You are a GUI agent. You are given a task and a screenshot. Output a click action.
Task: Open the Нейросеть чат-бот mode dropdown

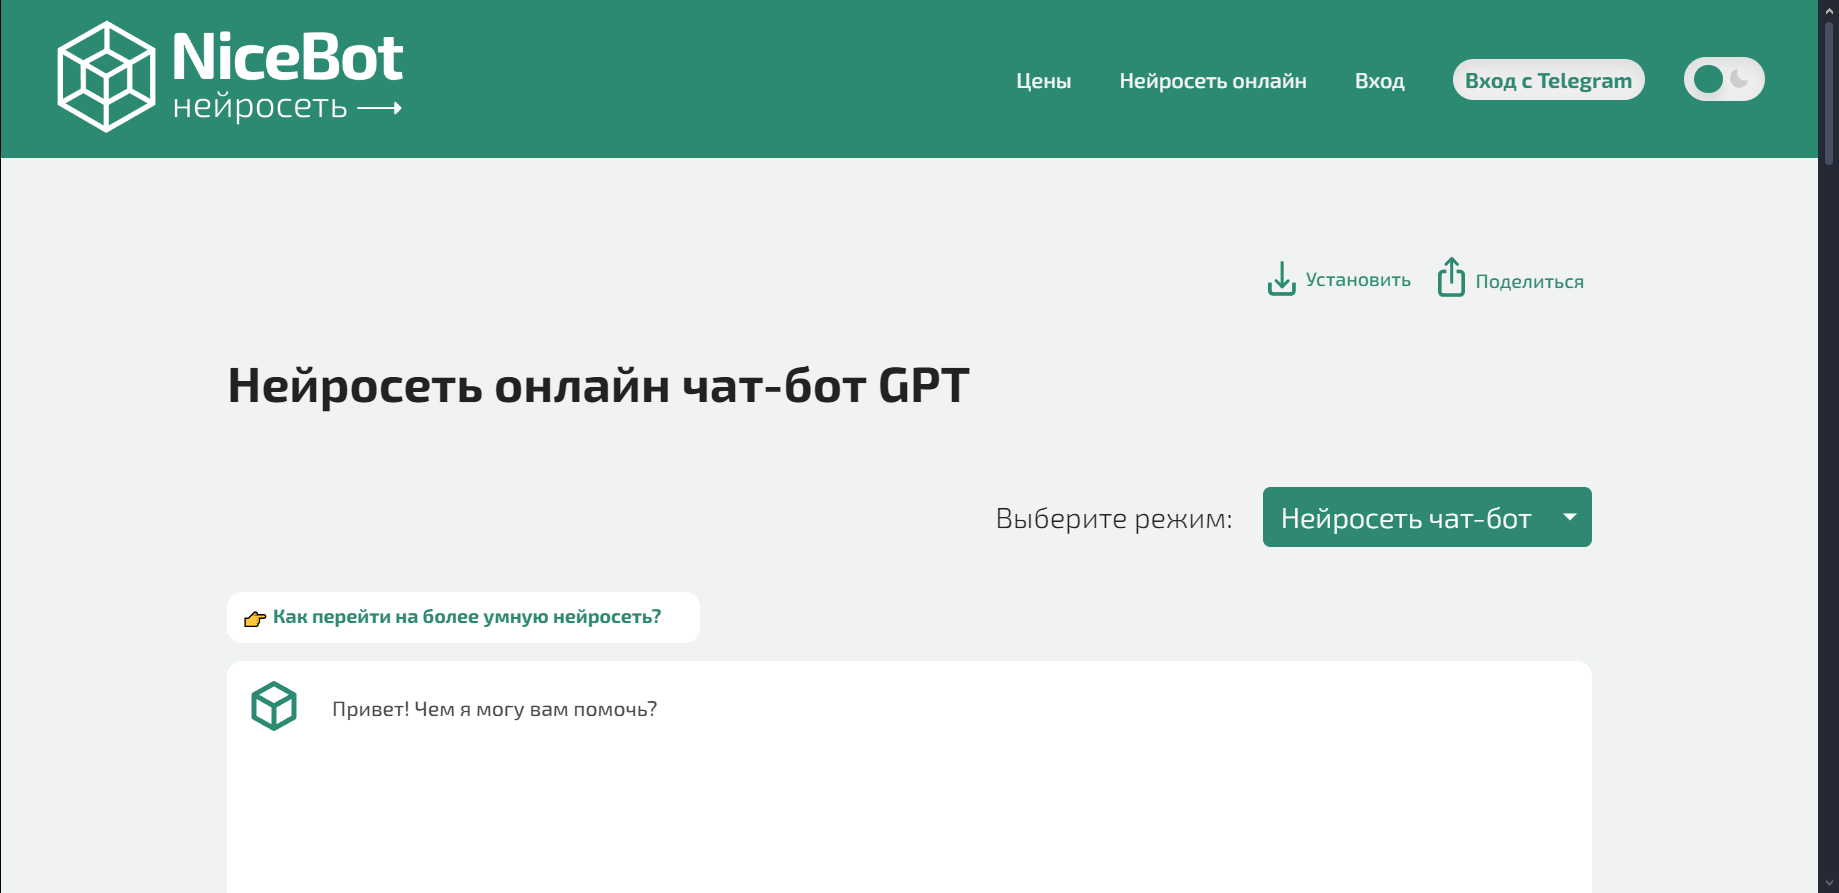pyautogui.click(x=1427, y=517)
